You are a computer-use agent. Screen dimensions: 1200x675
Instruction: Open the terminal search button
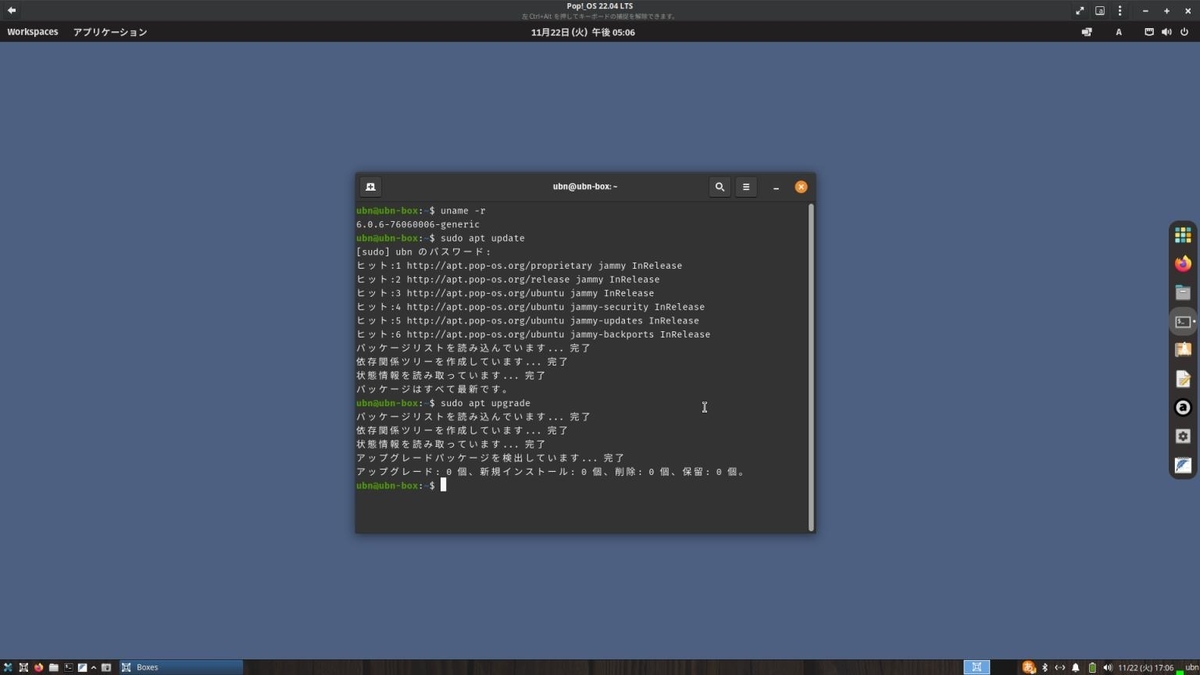click(719, 187)
